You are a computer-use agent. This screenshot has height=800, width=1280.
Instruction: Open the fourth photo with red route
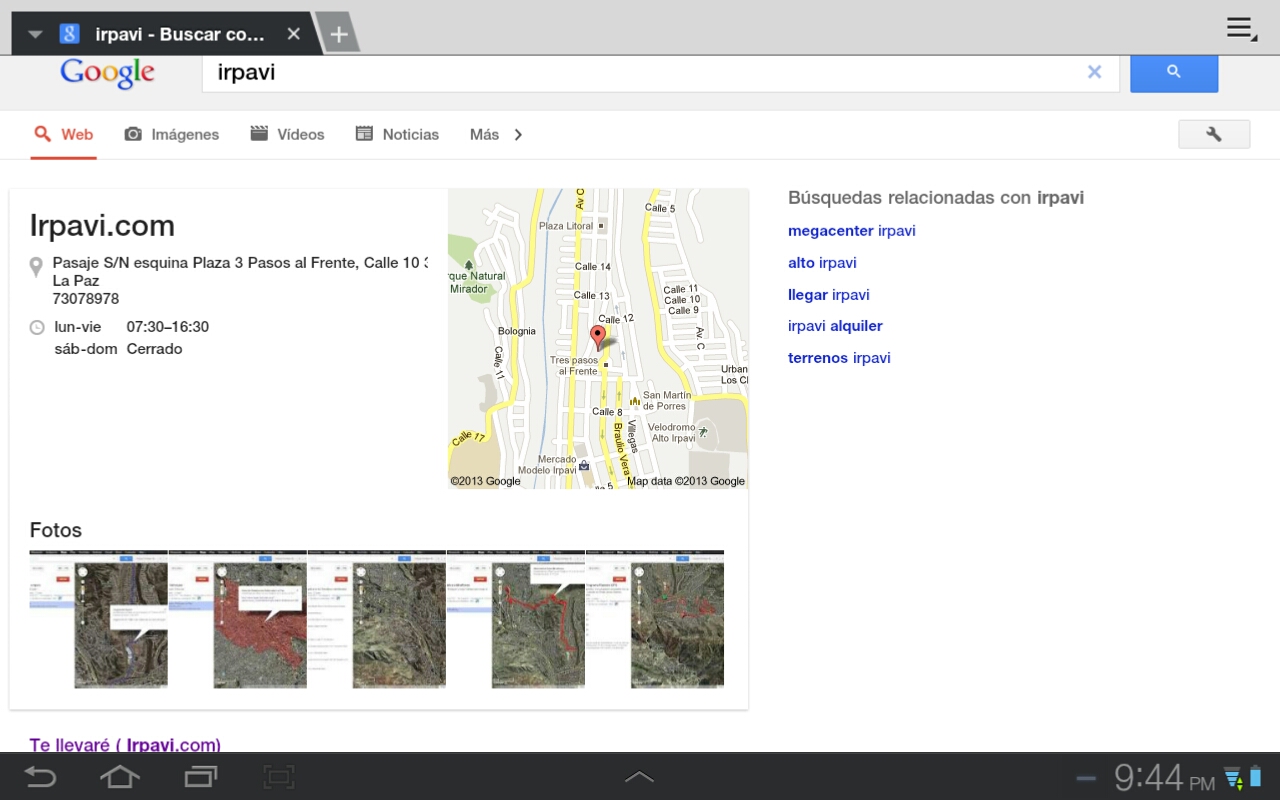click(516, 619)
